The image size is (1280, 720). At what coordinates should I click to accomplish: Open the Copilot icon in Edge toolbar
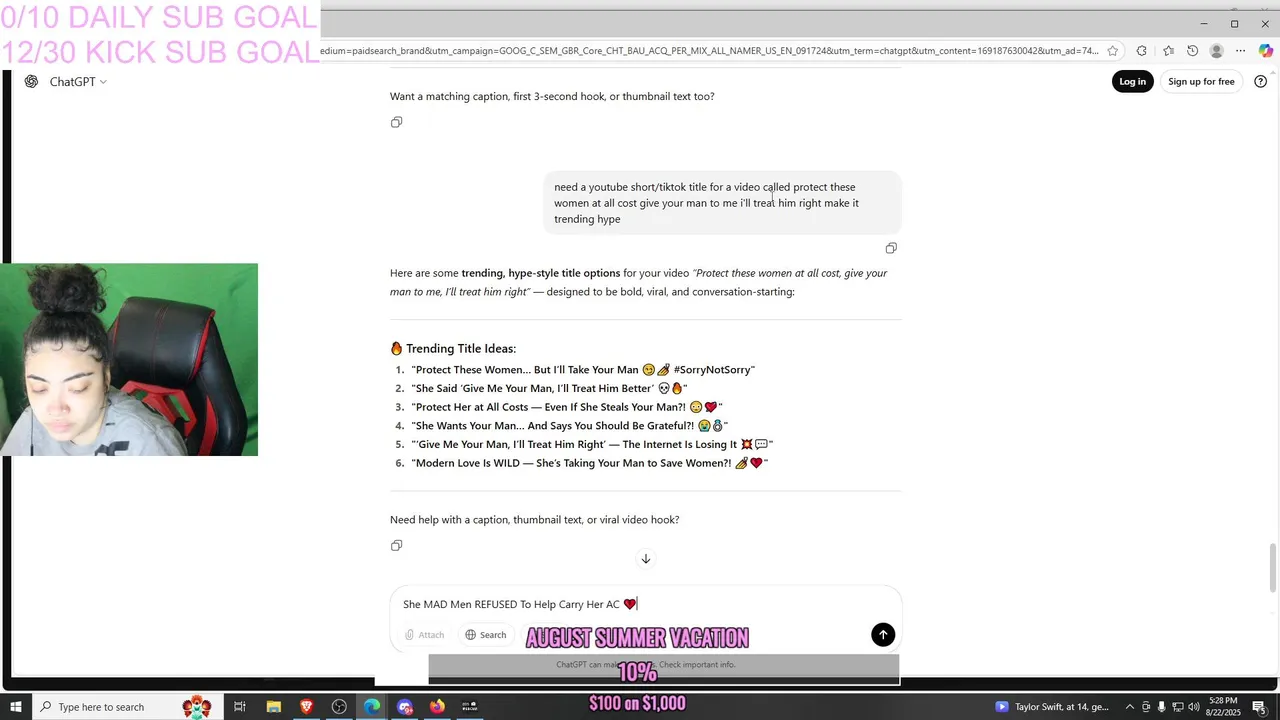pos(1265,51)
